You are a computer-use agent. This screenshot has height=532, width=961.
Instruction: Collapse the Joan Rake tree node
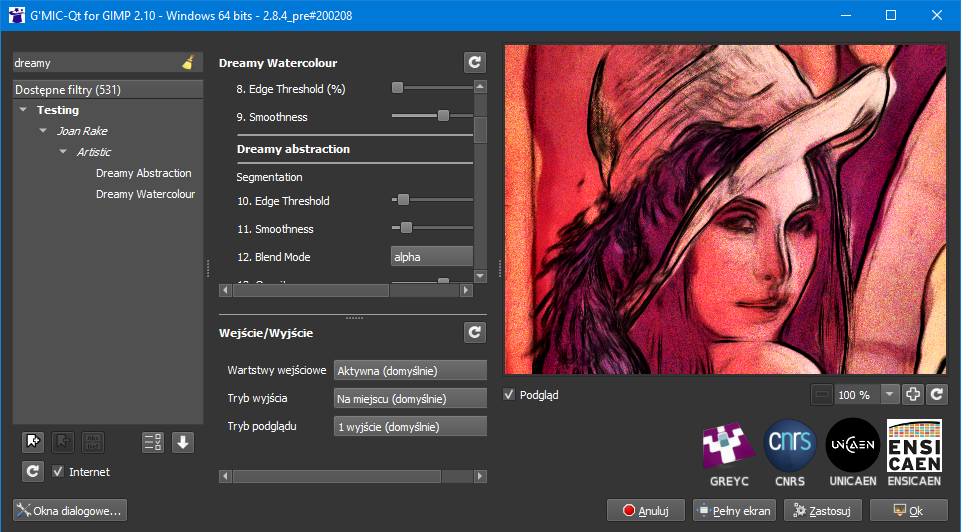click(x=43, y=131)
